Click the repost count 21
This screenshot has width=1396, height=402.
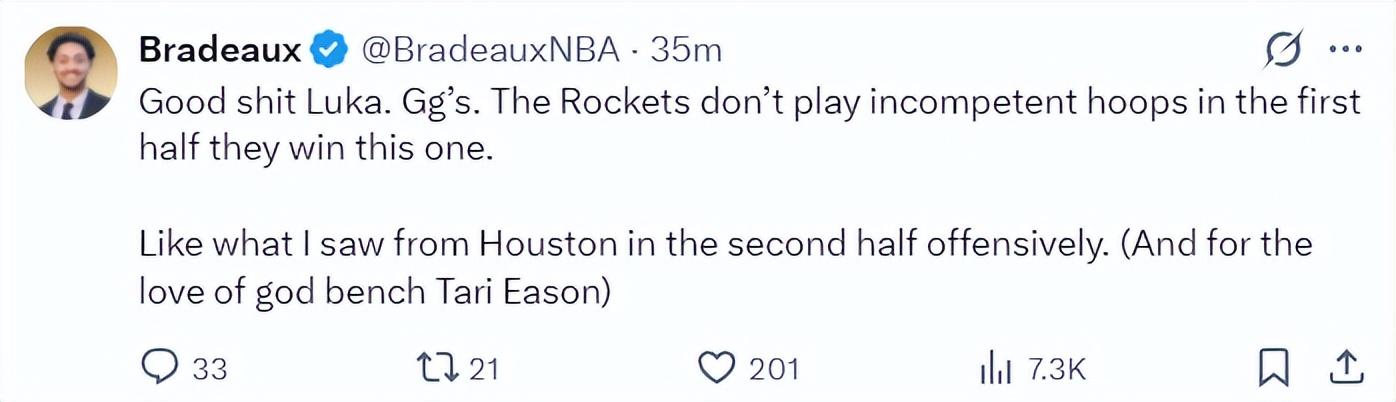(484, 369)
